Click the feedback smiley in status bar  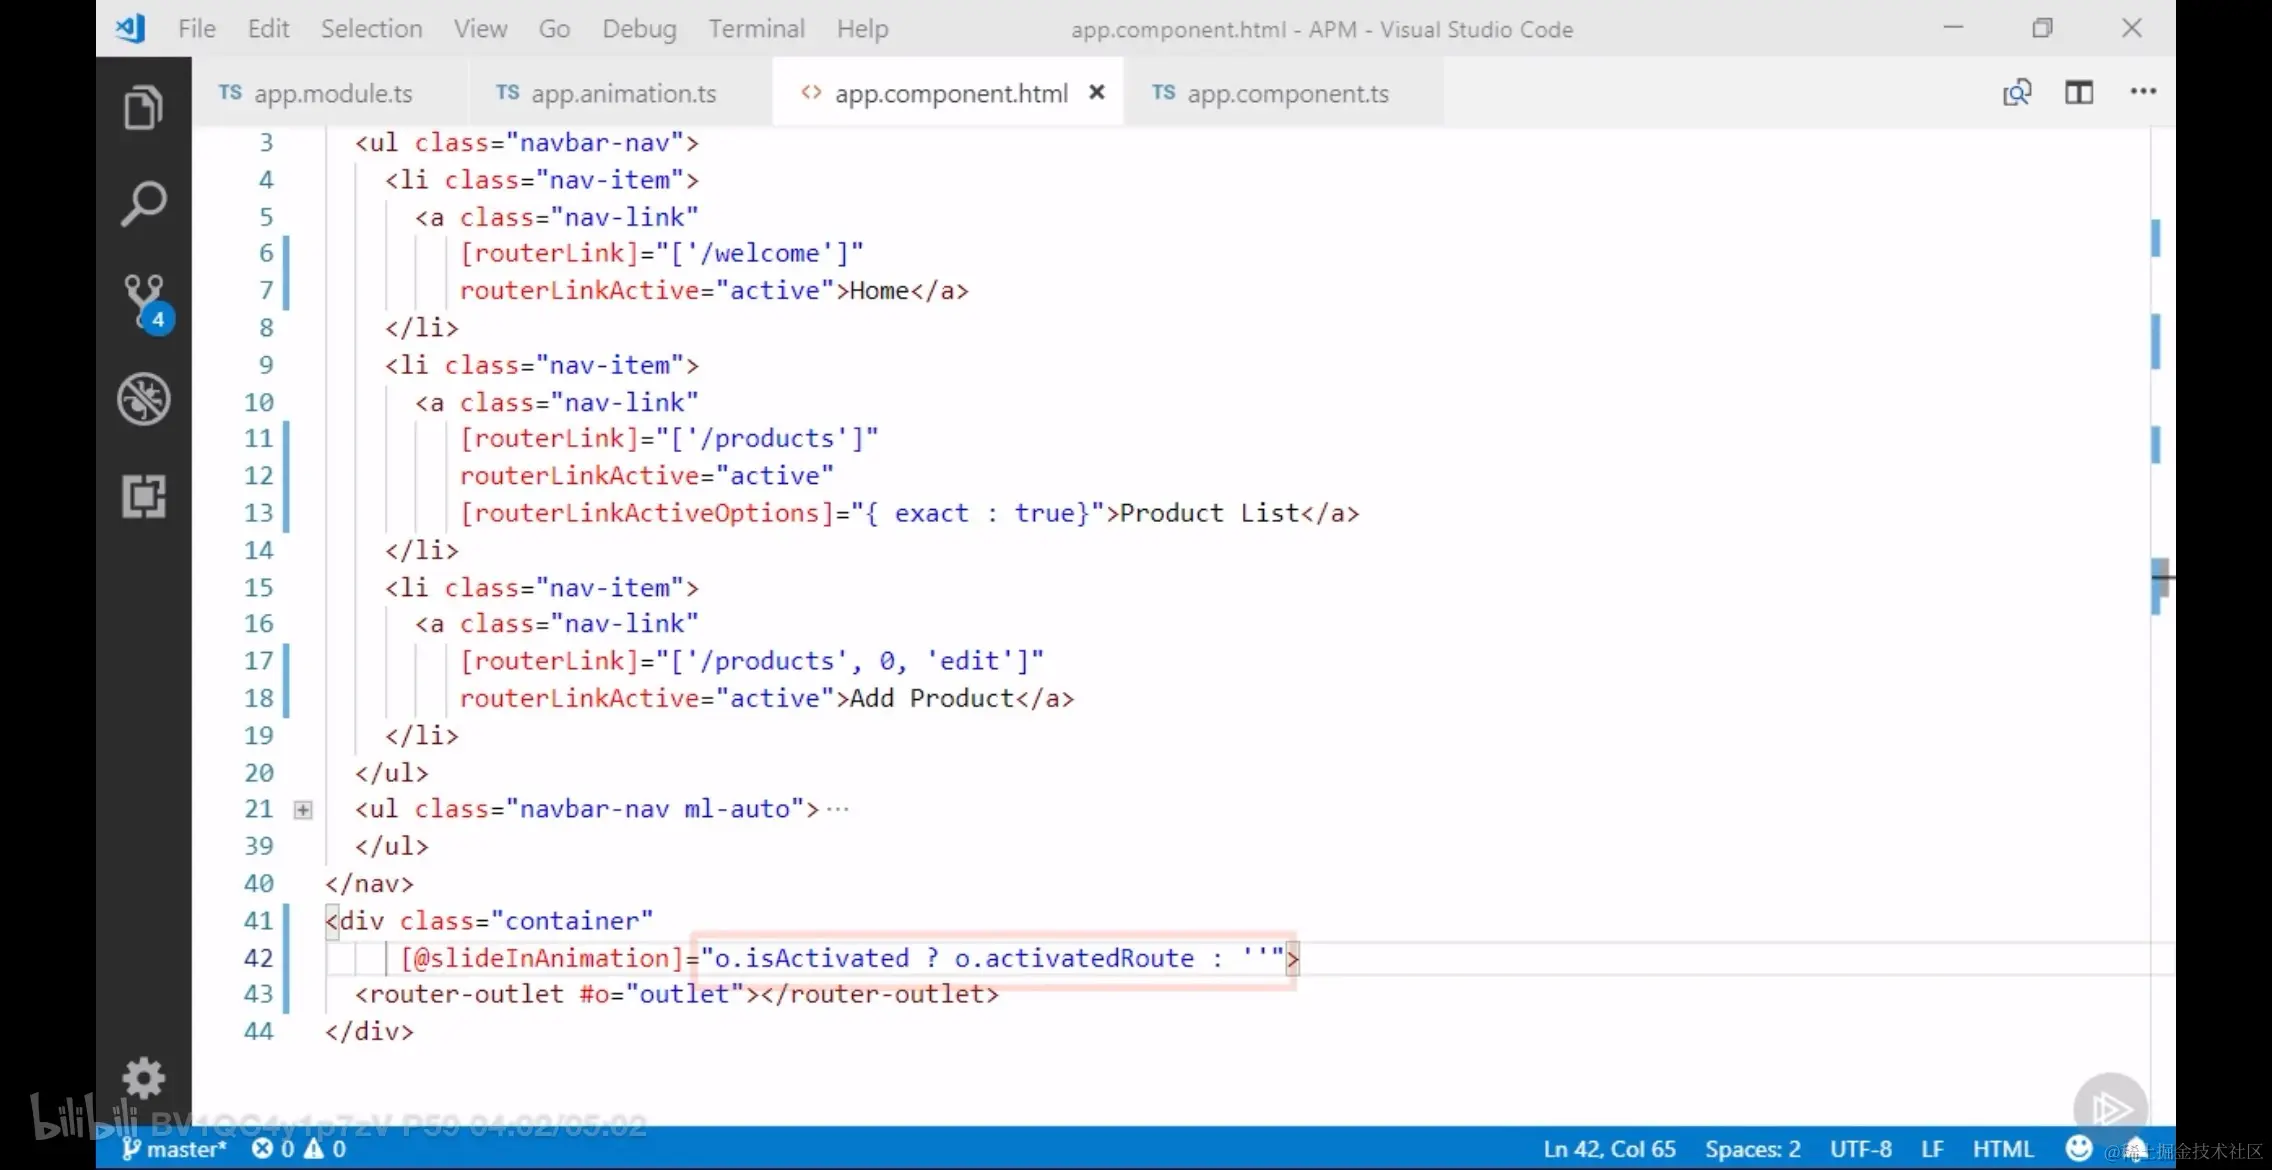[x=2079, y=1148]
